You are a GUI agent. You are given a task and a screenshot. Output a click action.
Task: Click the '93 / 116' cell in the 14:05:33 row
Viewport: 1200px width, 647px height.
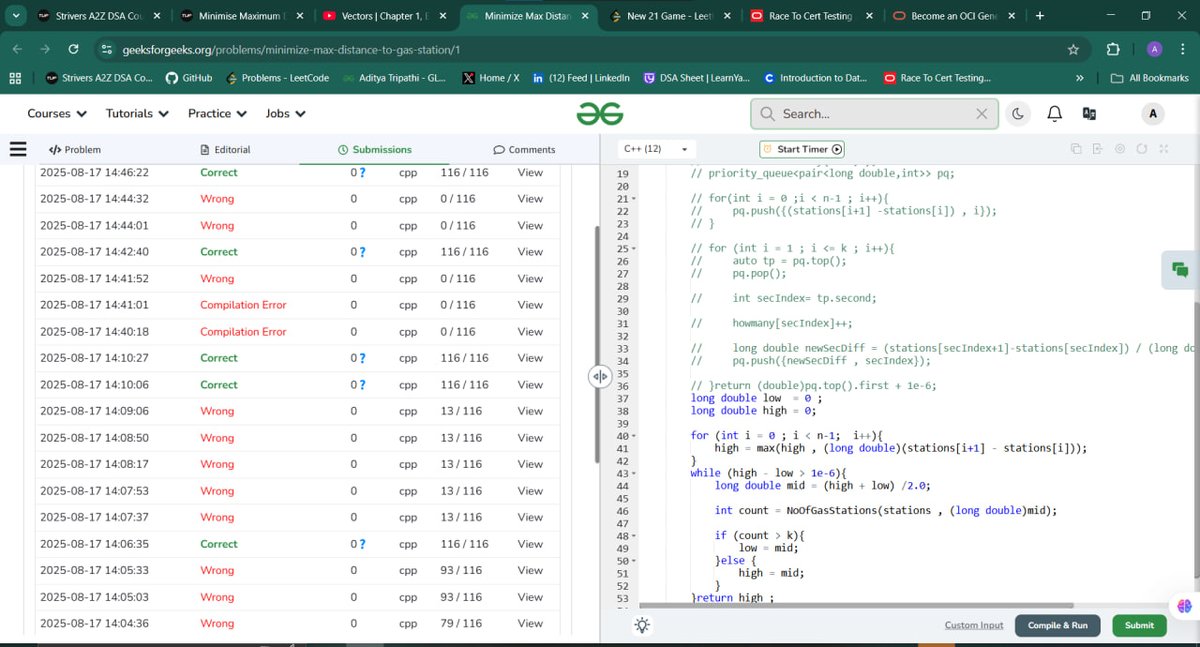461,570
